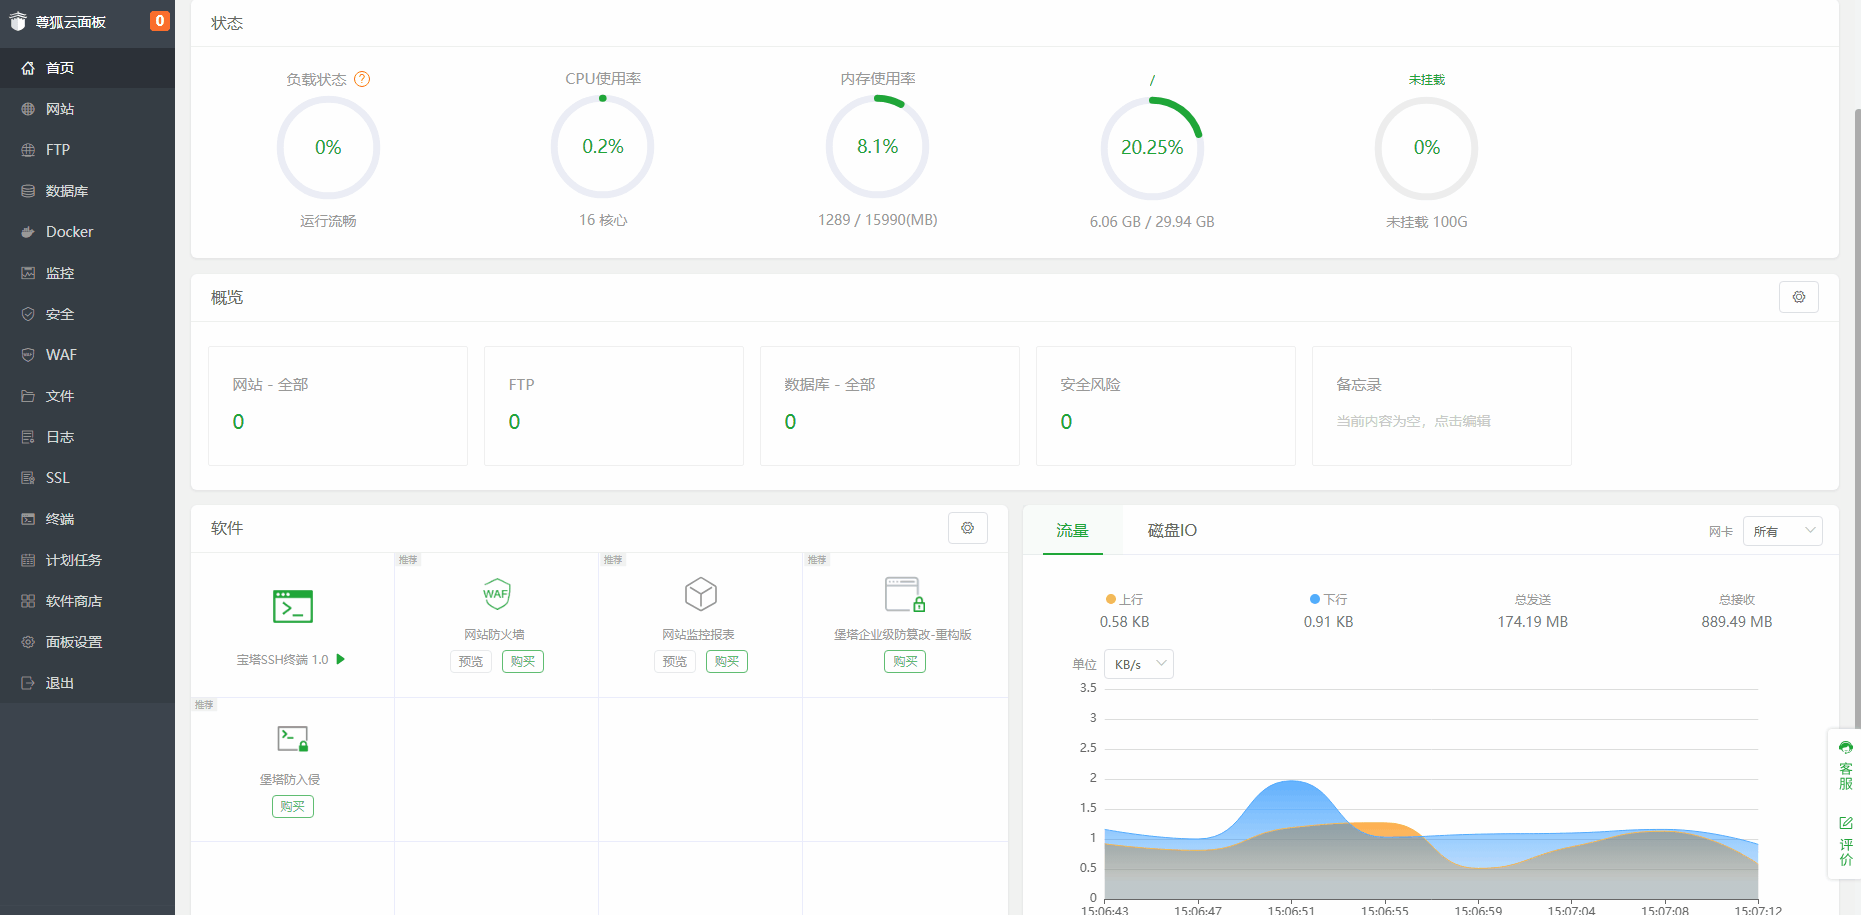Open the 安全 security section

pos(87,314)
